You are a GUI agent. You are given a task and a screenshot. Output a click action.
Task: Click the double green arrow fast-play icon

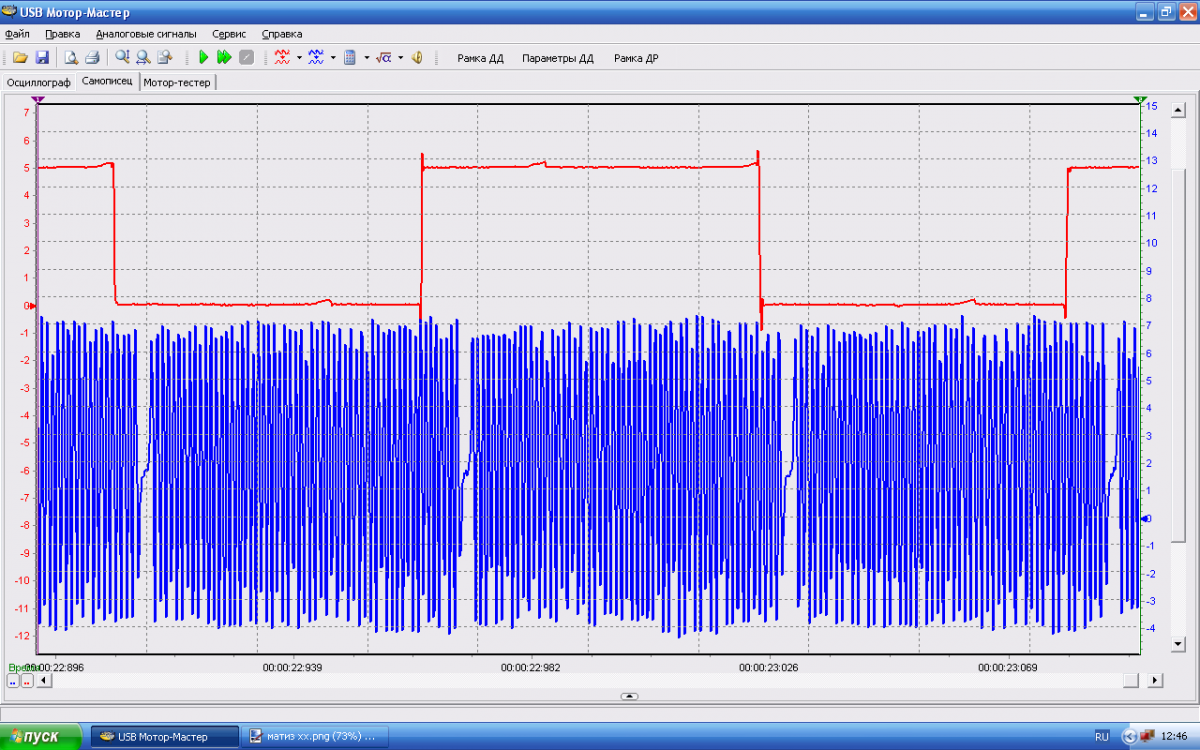tap(224, 58)
